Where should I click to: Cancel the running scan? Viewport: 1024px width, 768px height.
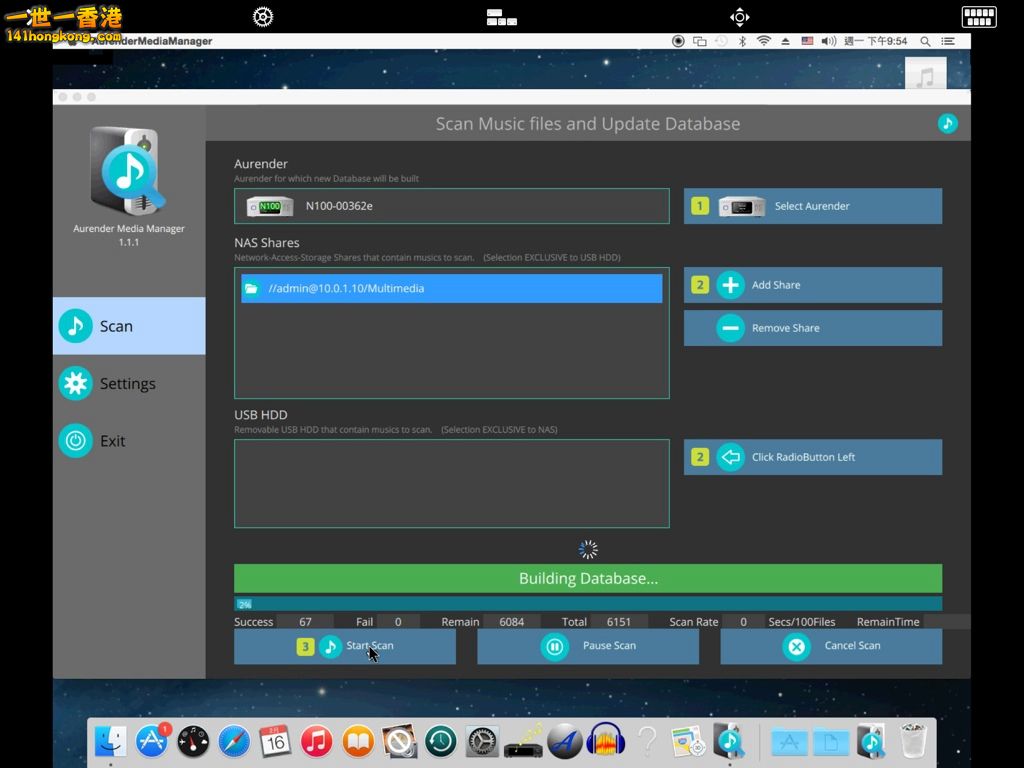pyautogui.click(x=831, y=646)
